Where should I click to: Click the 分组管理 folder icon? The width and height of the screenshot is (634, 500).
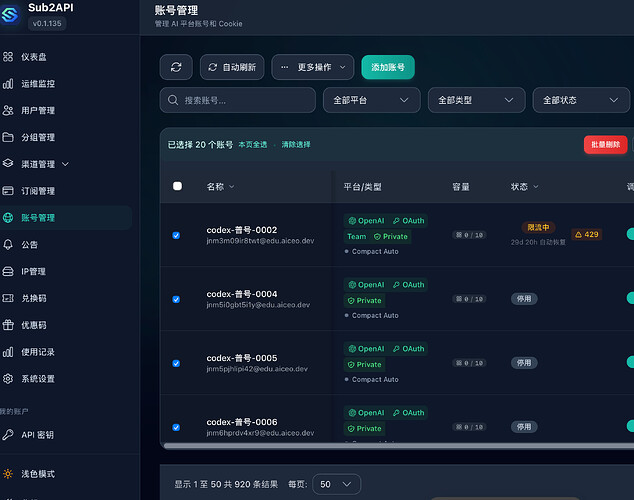click(8, 137)
